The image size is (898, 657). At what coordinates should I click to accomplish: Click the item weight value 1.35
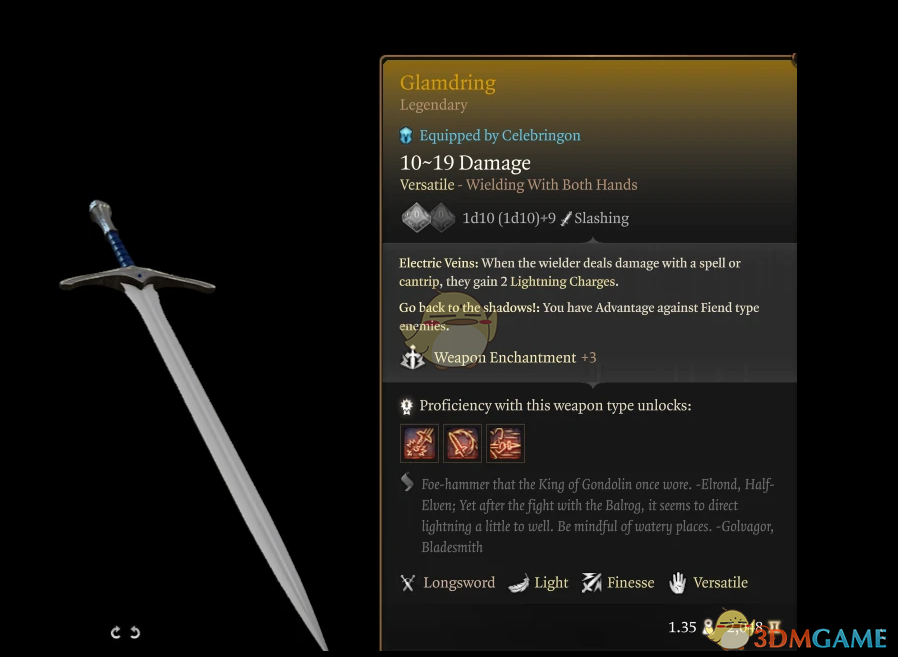[x=682, y=627]
